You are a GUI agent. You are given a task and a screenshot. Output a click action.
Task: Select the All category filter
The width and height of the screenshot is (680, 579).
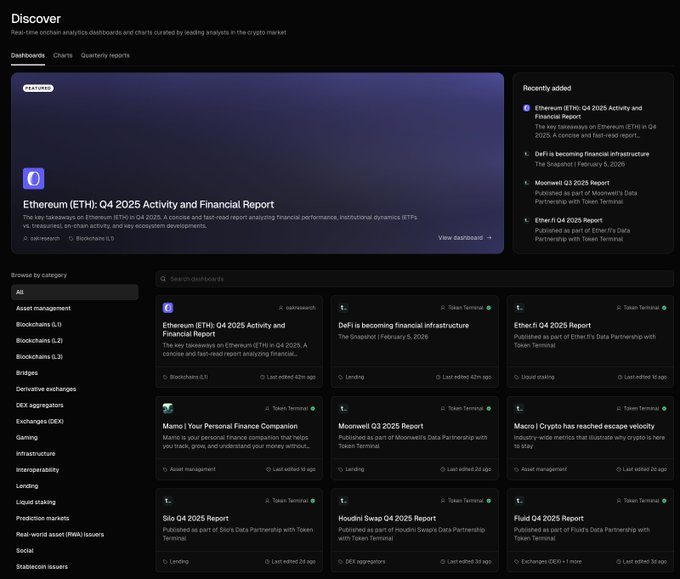pos(20,292)
